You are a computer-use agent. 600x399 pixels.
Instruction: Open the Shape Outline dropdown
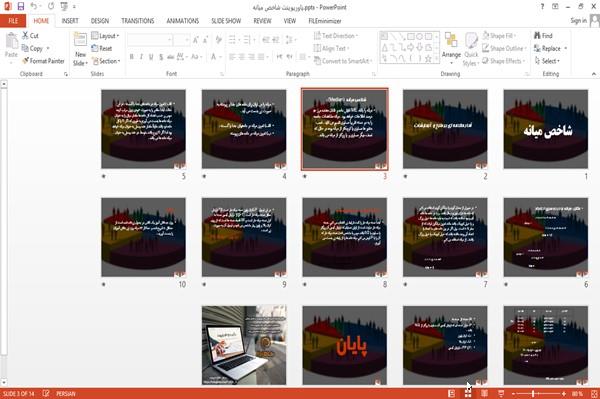point(504,48)
